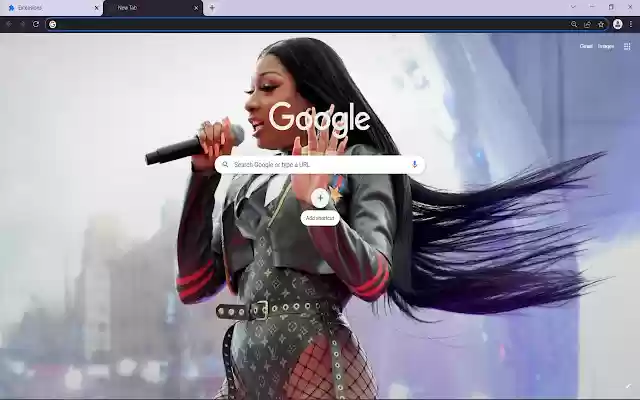Select the New Tab tab

pyautogui.click(x=153, y=8)
